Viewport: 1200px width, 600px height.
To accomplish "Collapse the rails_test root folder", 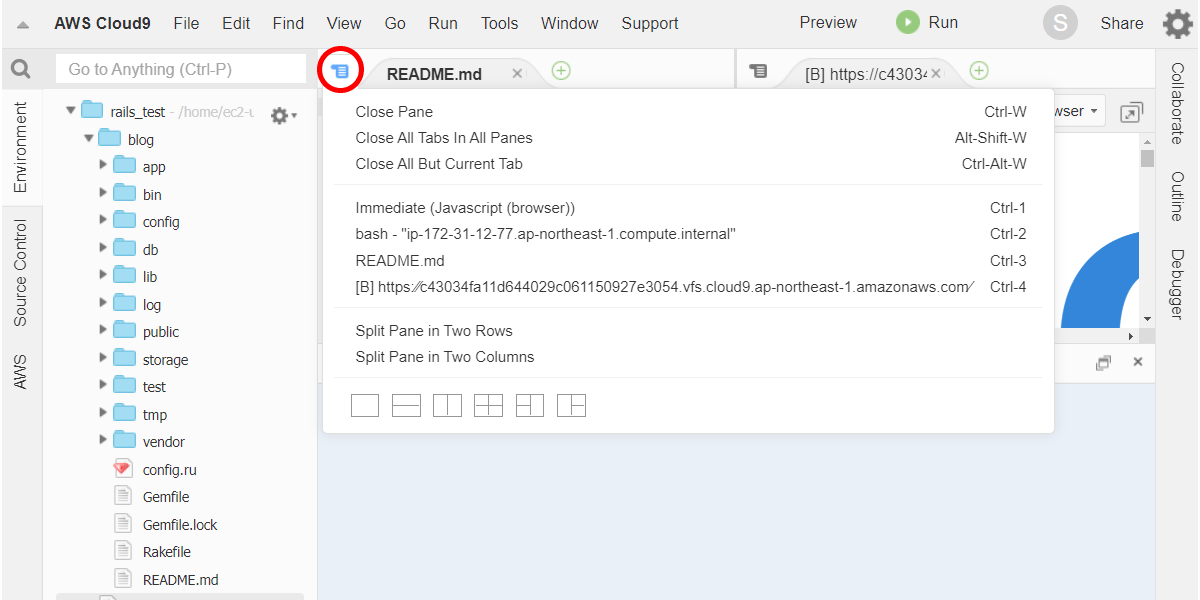I will tap(71, 111).
